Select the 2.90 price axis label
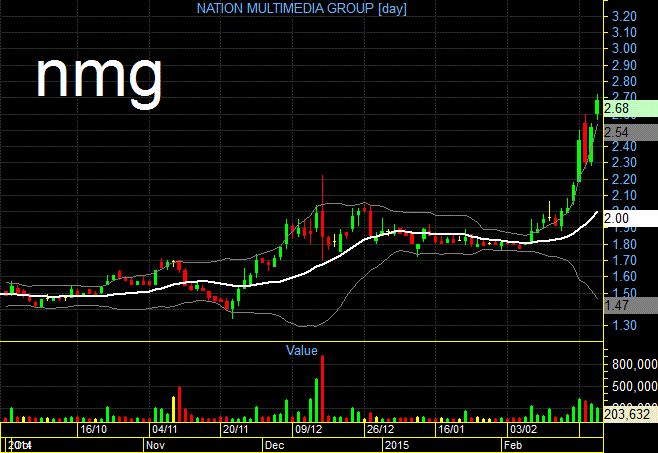This screenshot has height=453, width=658. (x=624, y=65)
